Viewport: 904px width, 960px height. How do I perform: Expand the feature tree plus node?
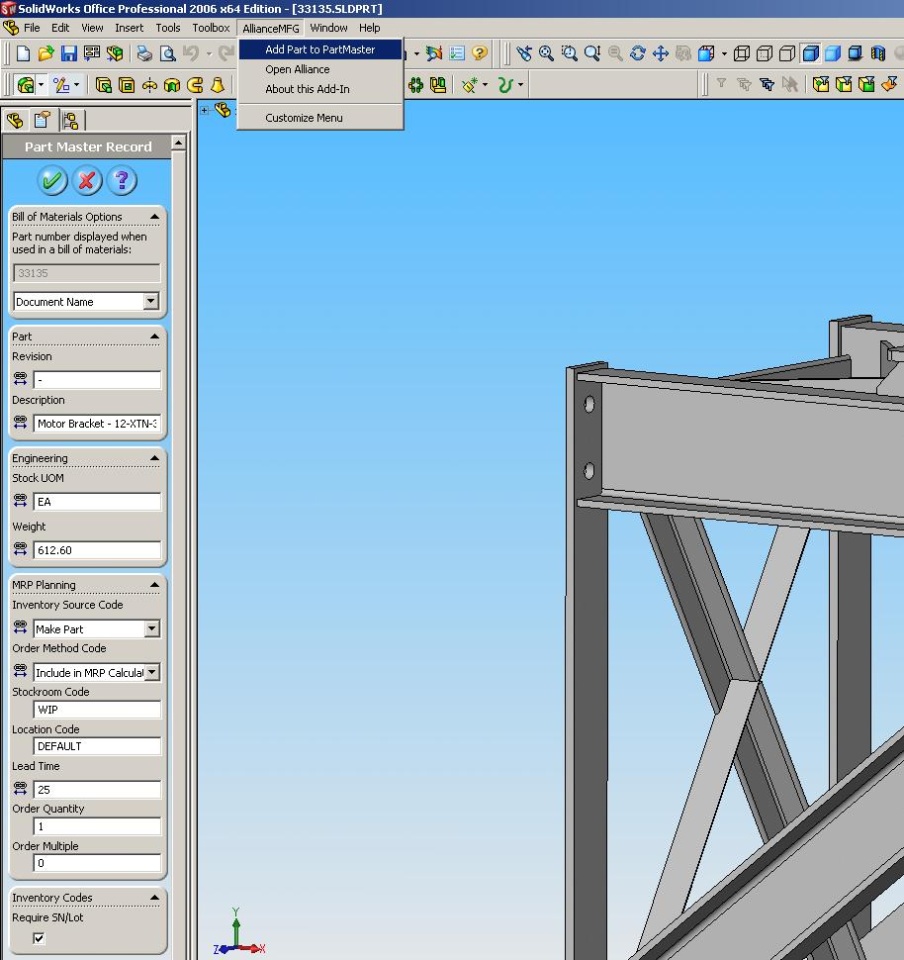coord(204,110)
